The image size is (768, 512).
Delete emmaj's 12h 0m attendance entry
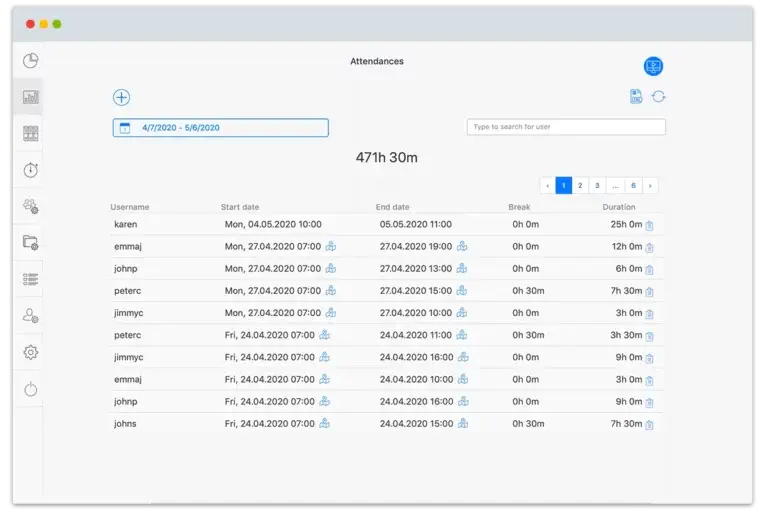(649, 247)
